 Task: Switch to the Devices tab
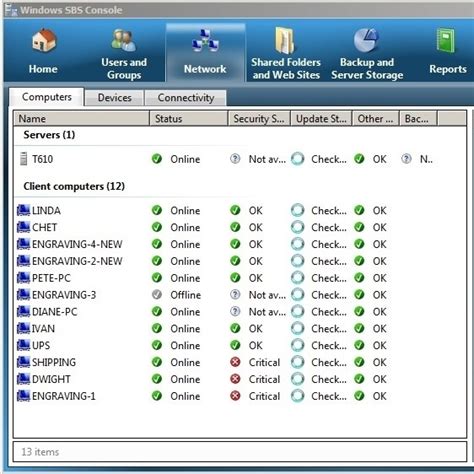tap(114, 98)
